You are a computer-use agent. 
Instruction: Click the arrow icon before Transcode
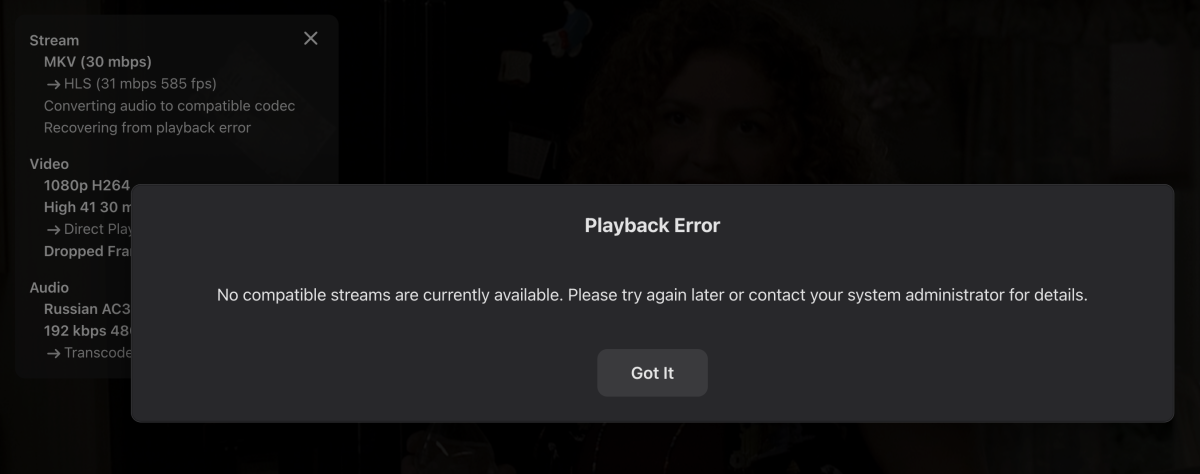53,353
